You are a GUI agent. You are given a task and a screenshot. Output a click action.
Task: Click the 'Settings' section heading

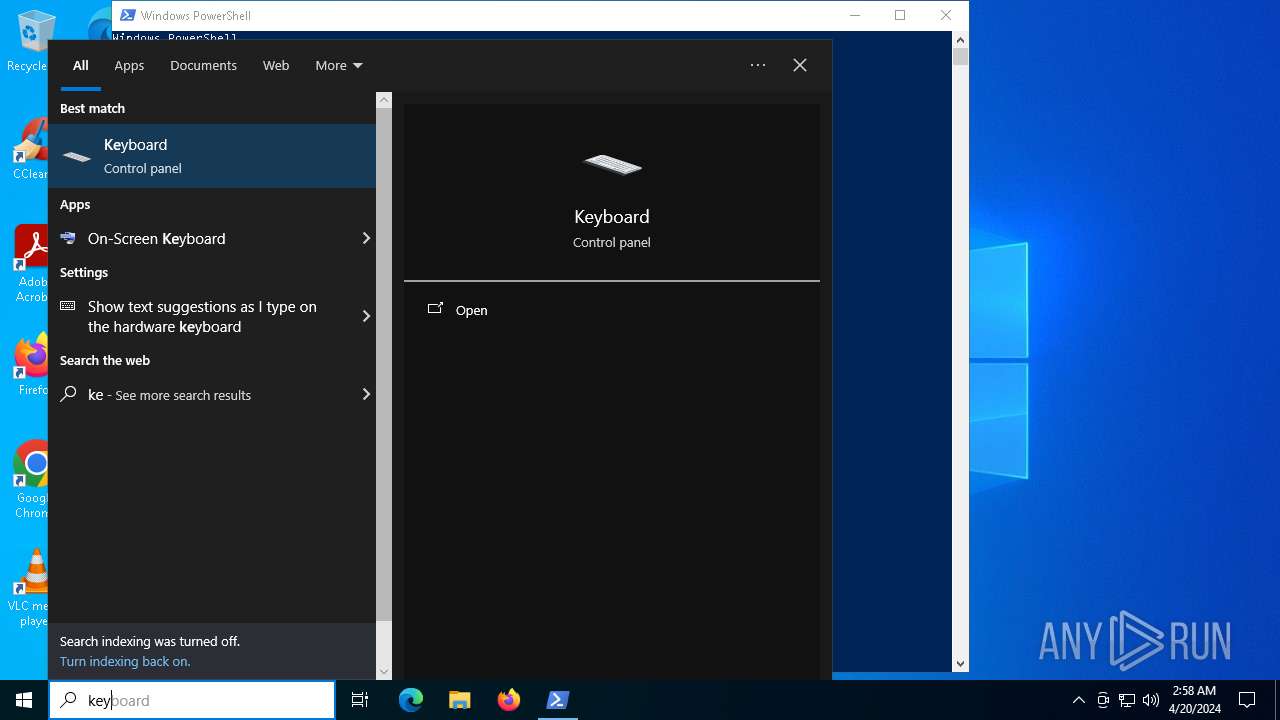[x=84, y=272]
